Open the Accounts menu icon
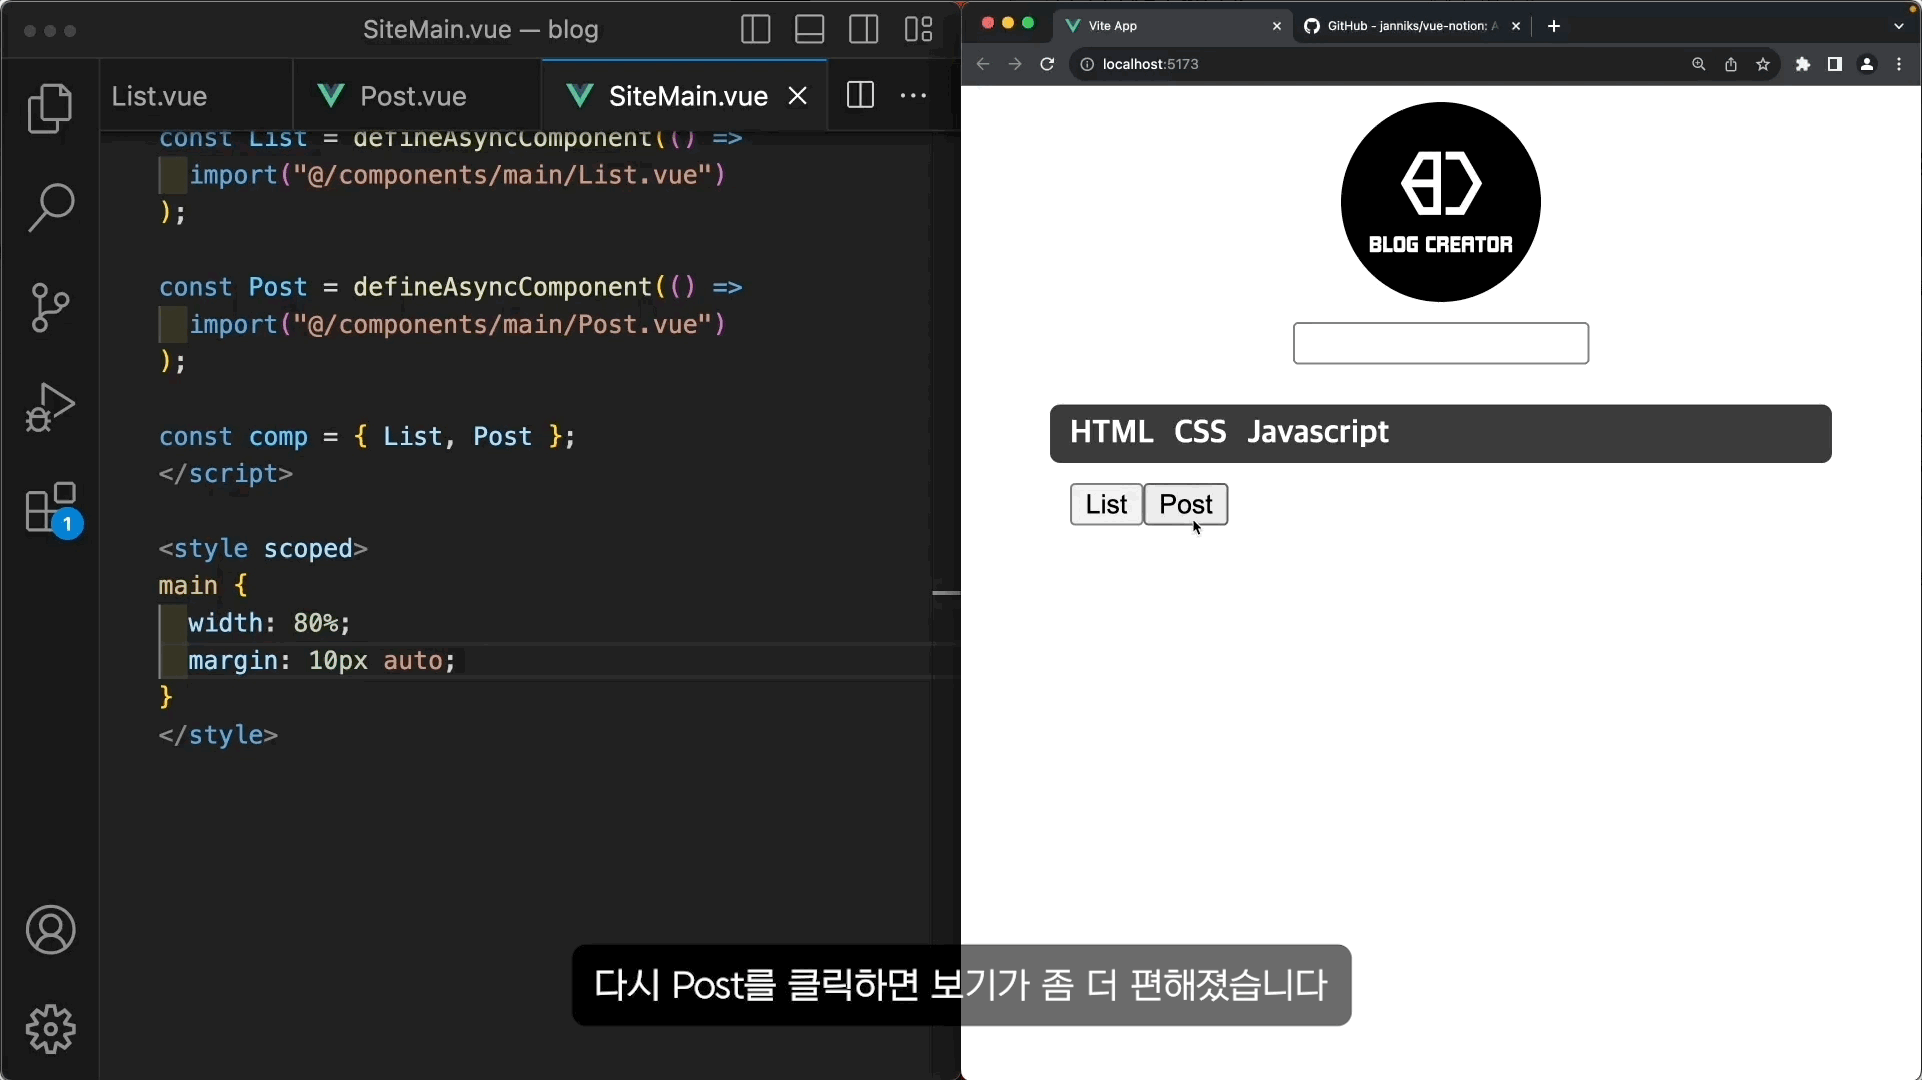This screenshot has height=1080, width=1922. 50,930
